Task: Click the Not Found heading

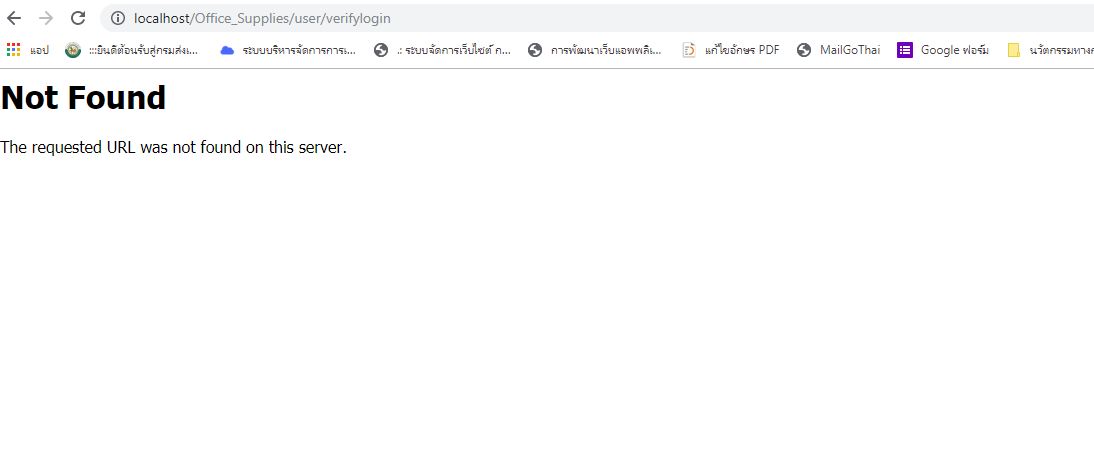Action: (84, 98)
